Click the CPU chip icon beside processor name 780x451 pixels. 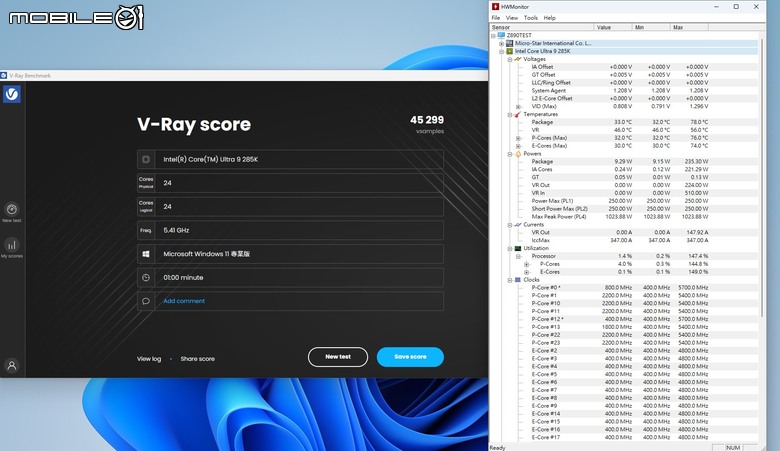[146, 160]
